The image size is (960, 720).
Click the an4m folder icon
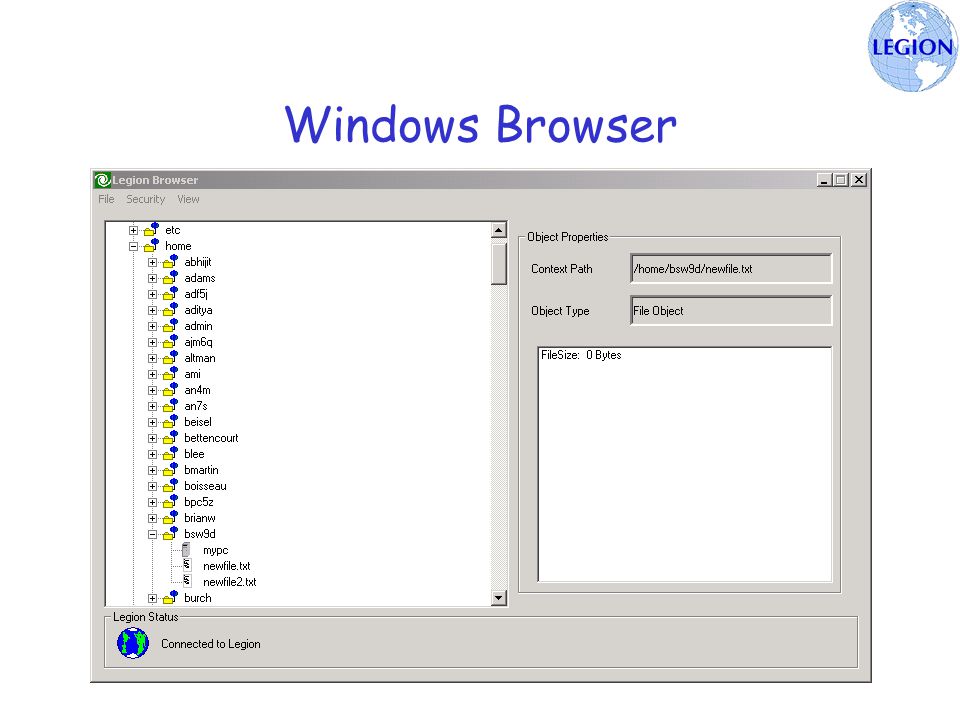point(170,389)
